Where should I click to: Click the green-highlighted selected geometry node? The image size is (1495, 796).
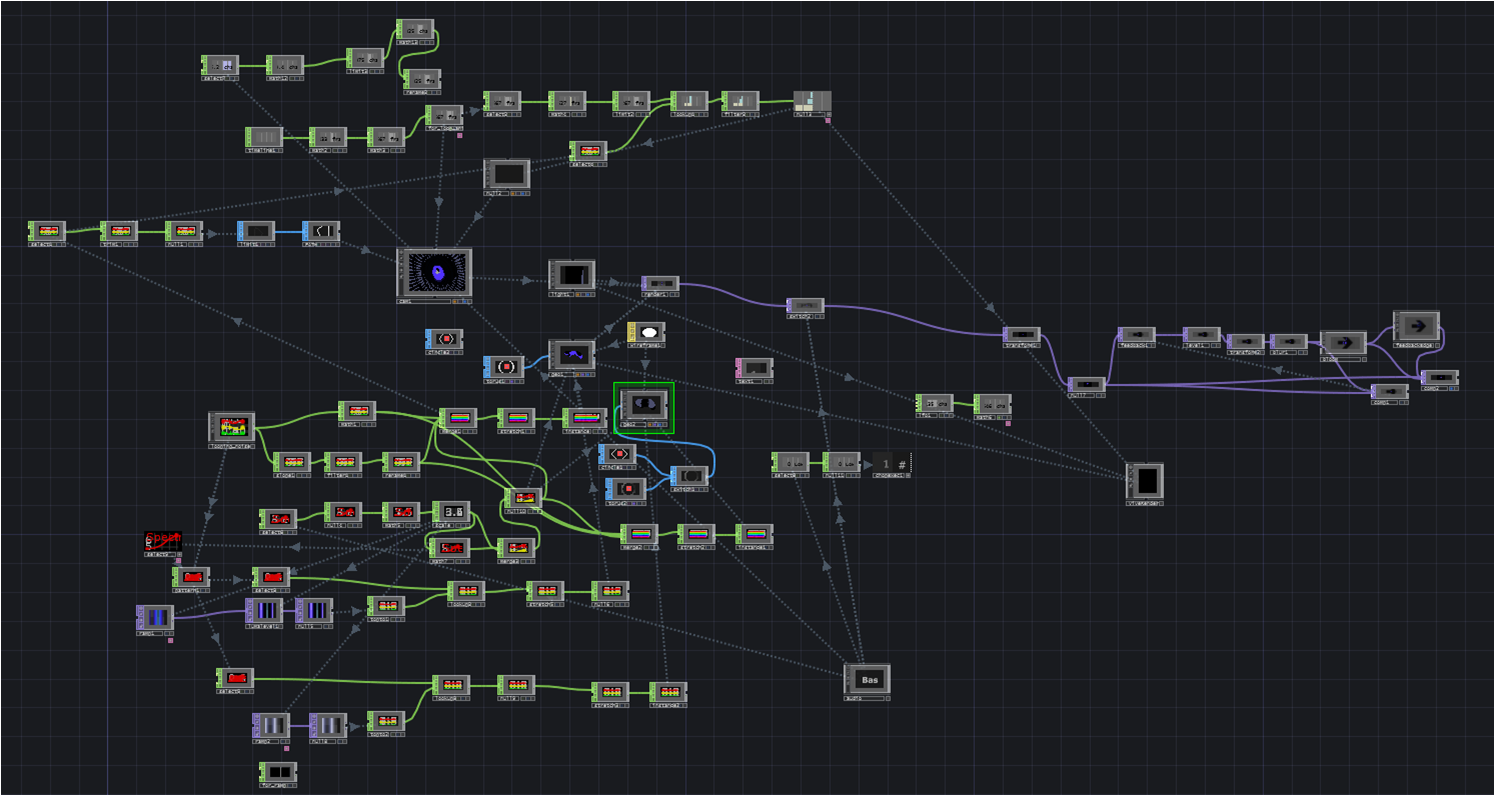645,405
